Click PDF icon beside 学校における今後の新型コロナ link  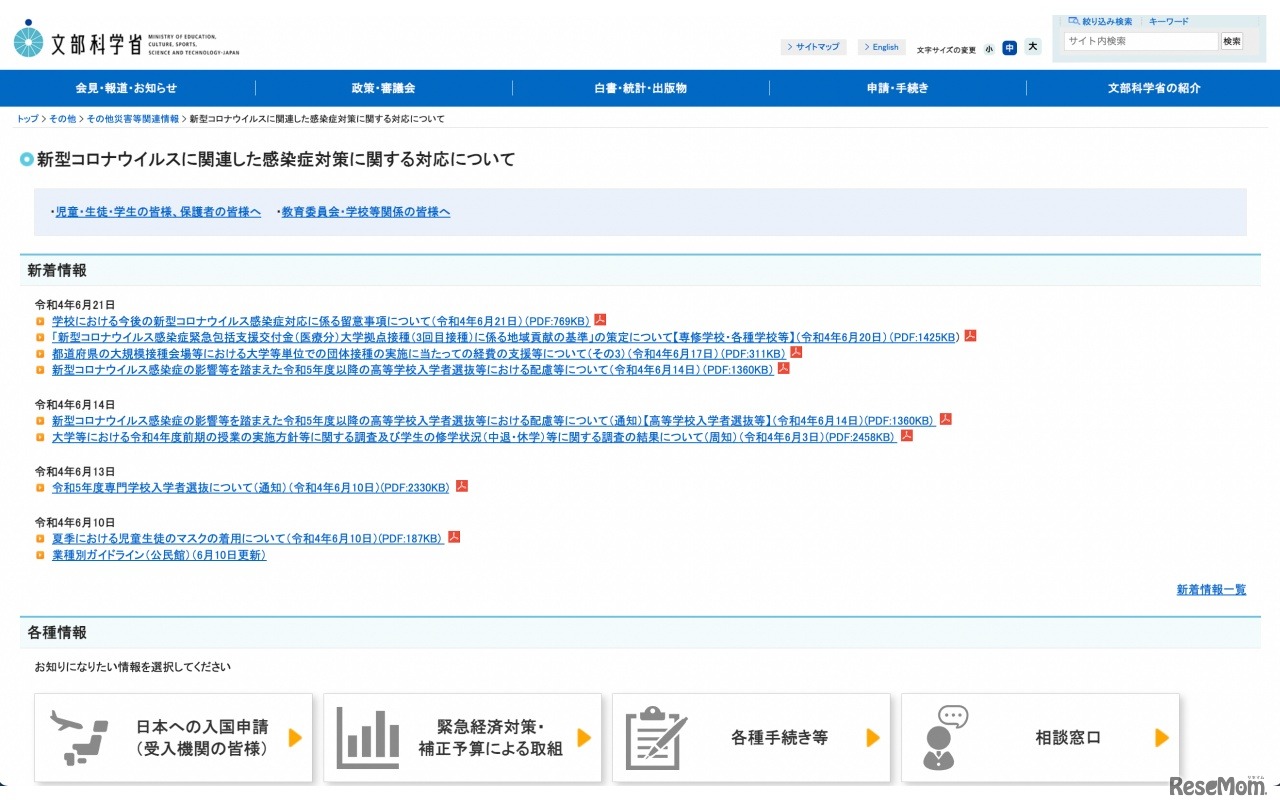pyautogui.click(x=600, y=320)
